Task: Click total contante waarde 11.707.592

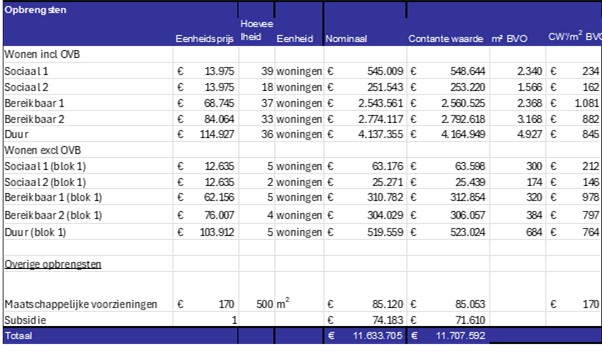Action: point(460,336)
